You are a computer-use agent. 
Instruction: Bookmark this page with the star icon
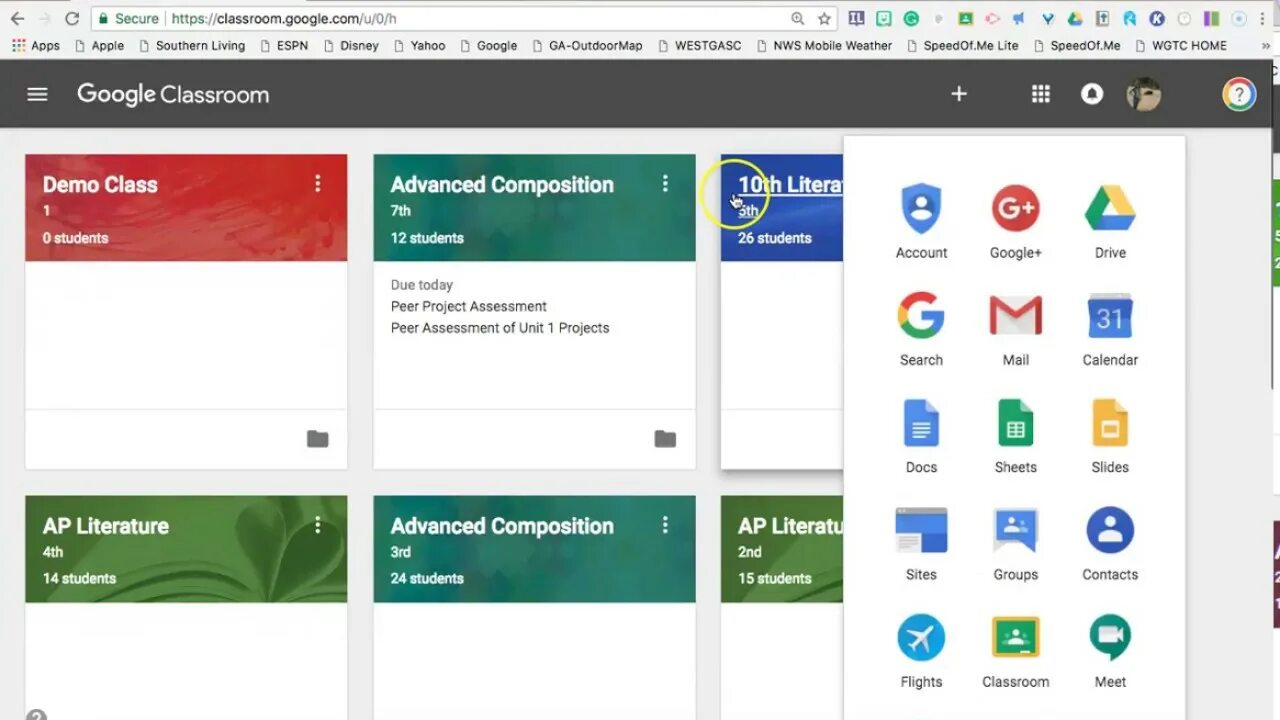click(824, 18)
